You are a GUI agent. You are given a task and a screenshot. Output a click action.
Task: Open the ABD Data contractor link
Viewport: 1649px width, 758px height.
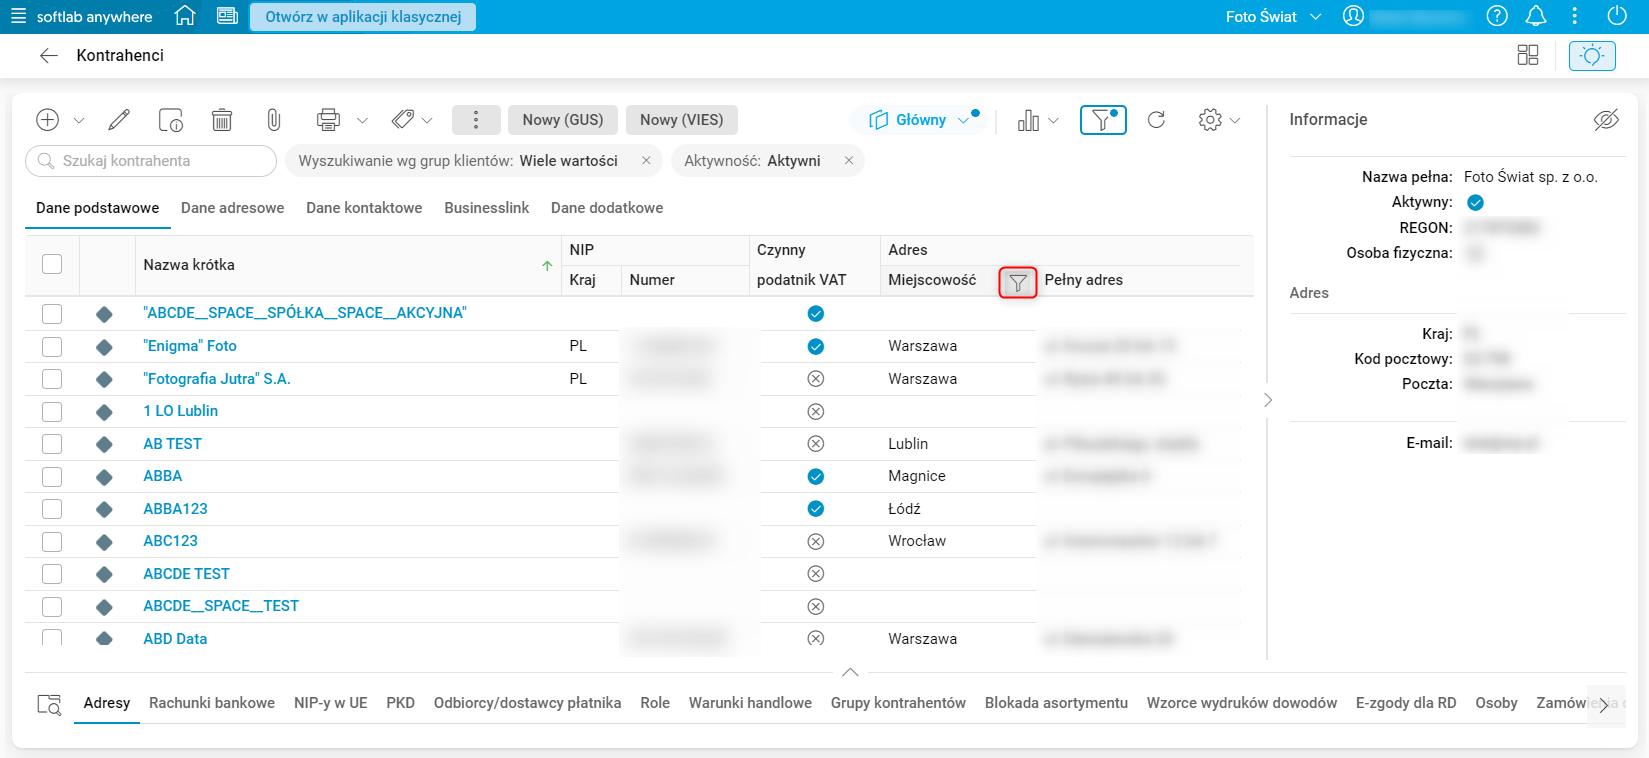point(175,639)
